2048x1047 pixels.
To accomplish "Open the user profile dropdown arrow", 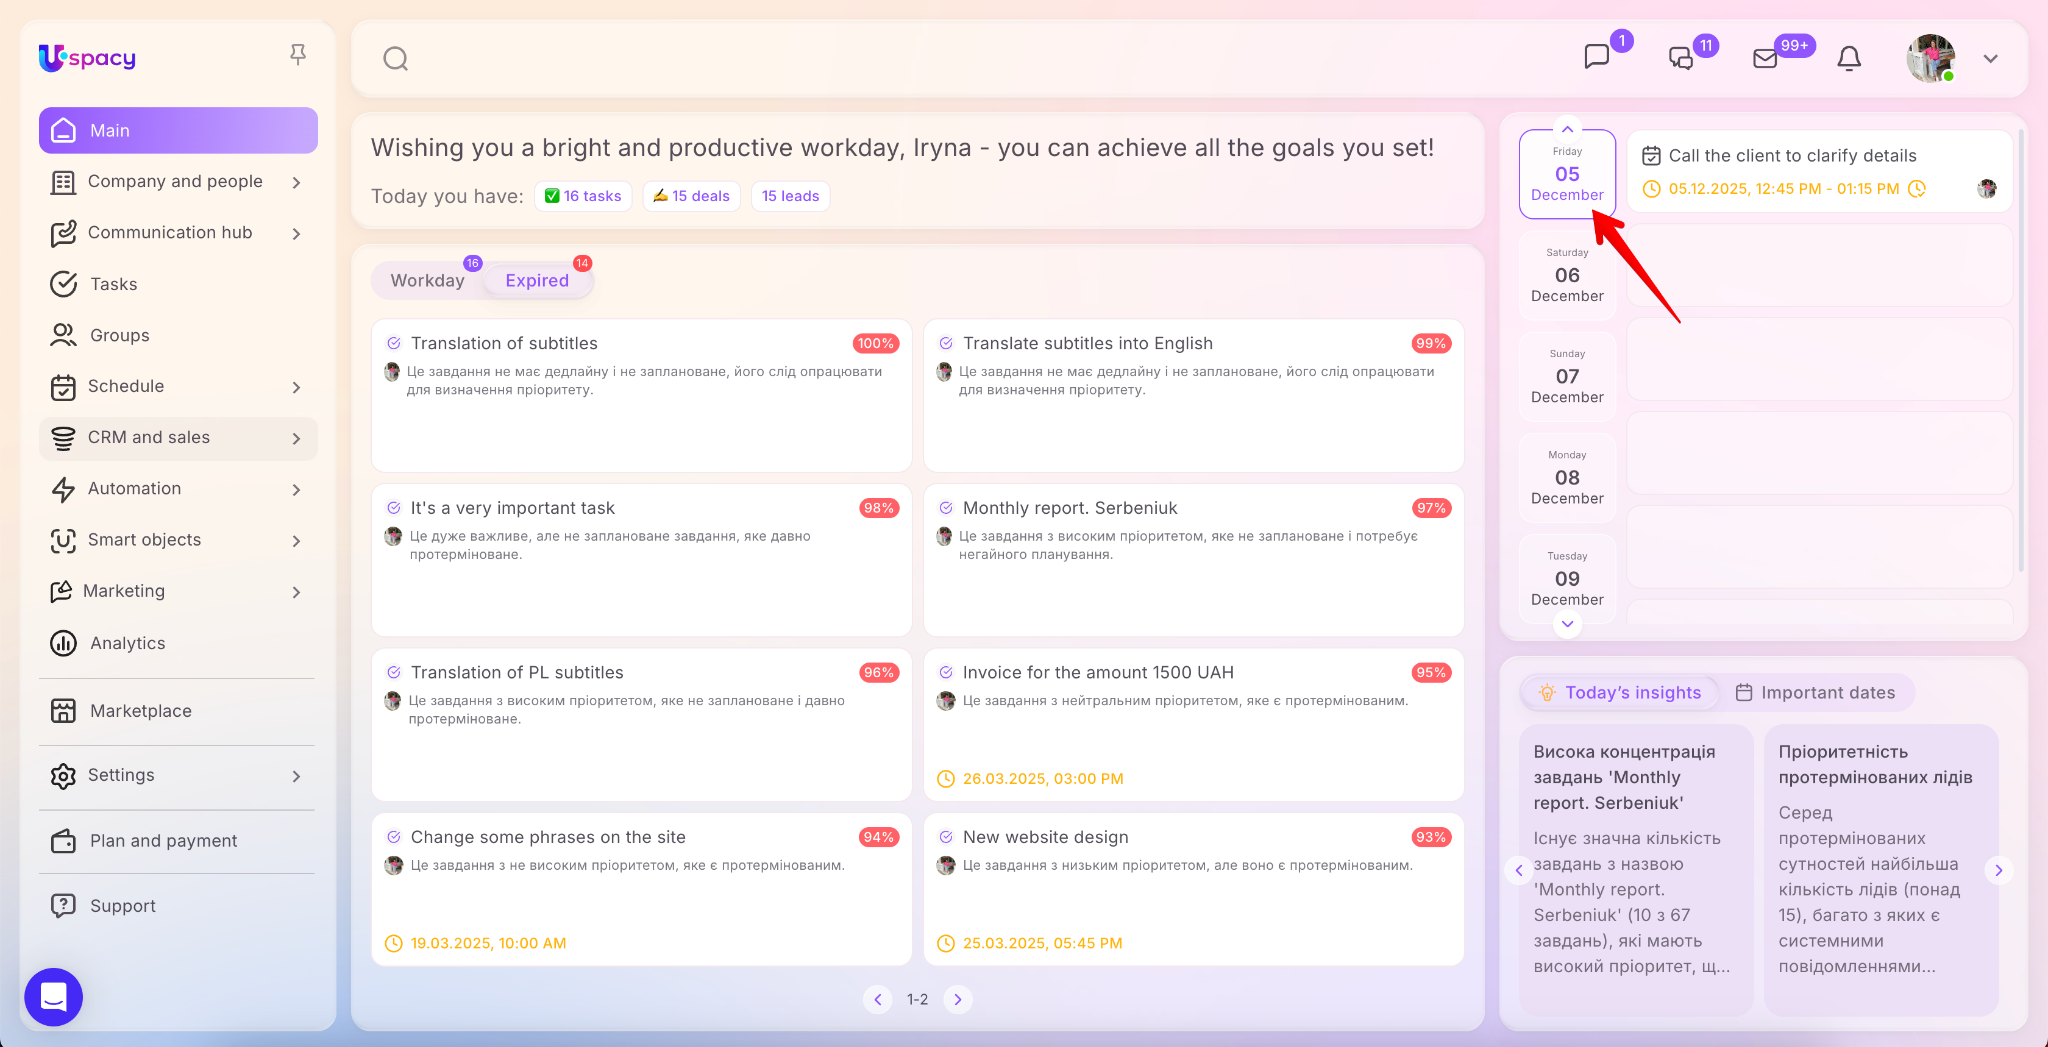I will pyautogui.click(x=1990, y=59).
